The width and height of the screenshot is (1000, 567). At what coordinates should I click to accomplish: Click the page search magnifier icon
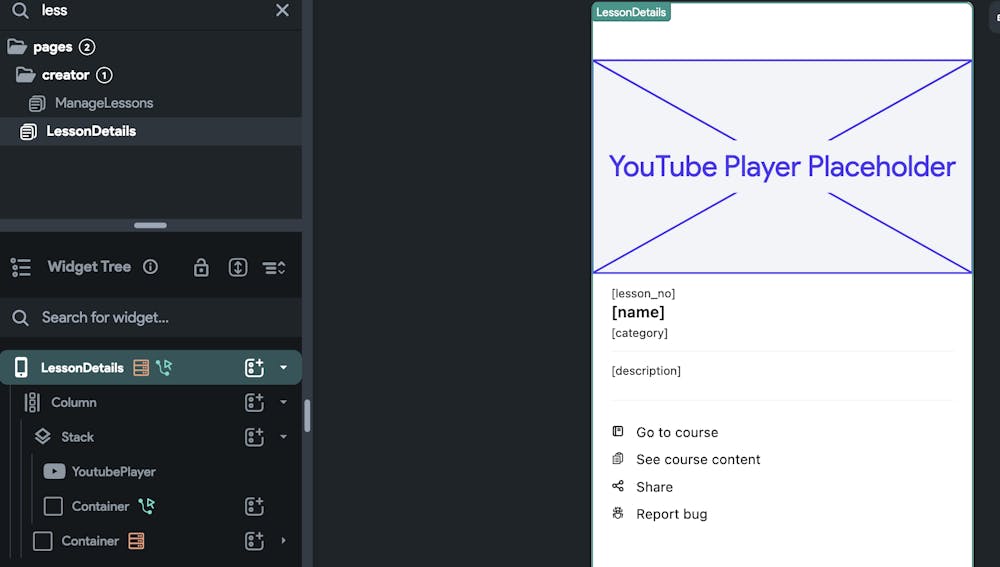click(x=20, y=10)
